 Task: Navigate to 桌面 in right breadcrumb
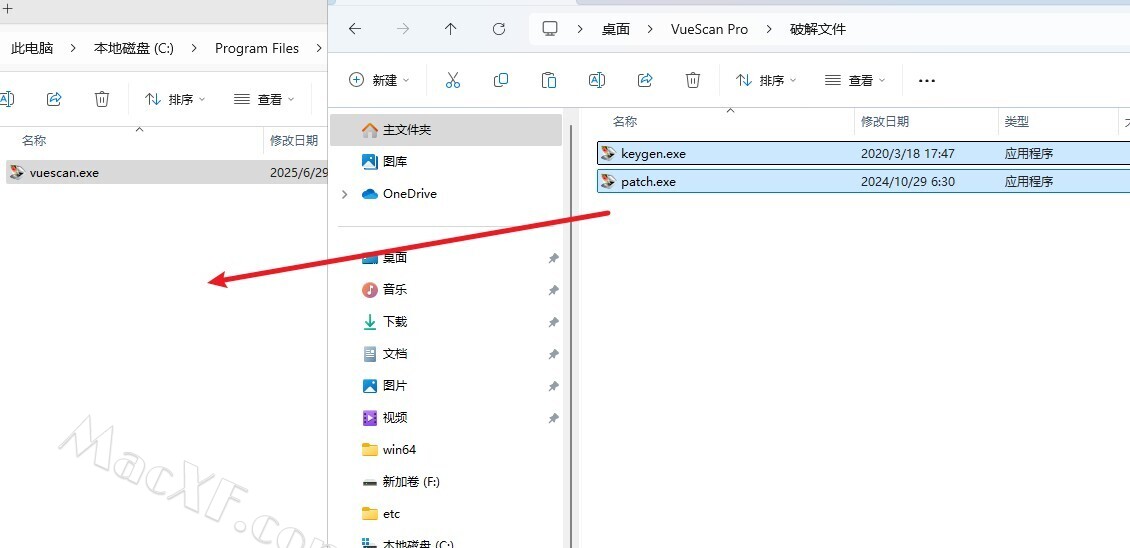point(616,30)
